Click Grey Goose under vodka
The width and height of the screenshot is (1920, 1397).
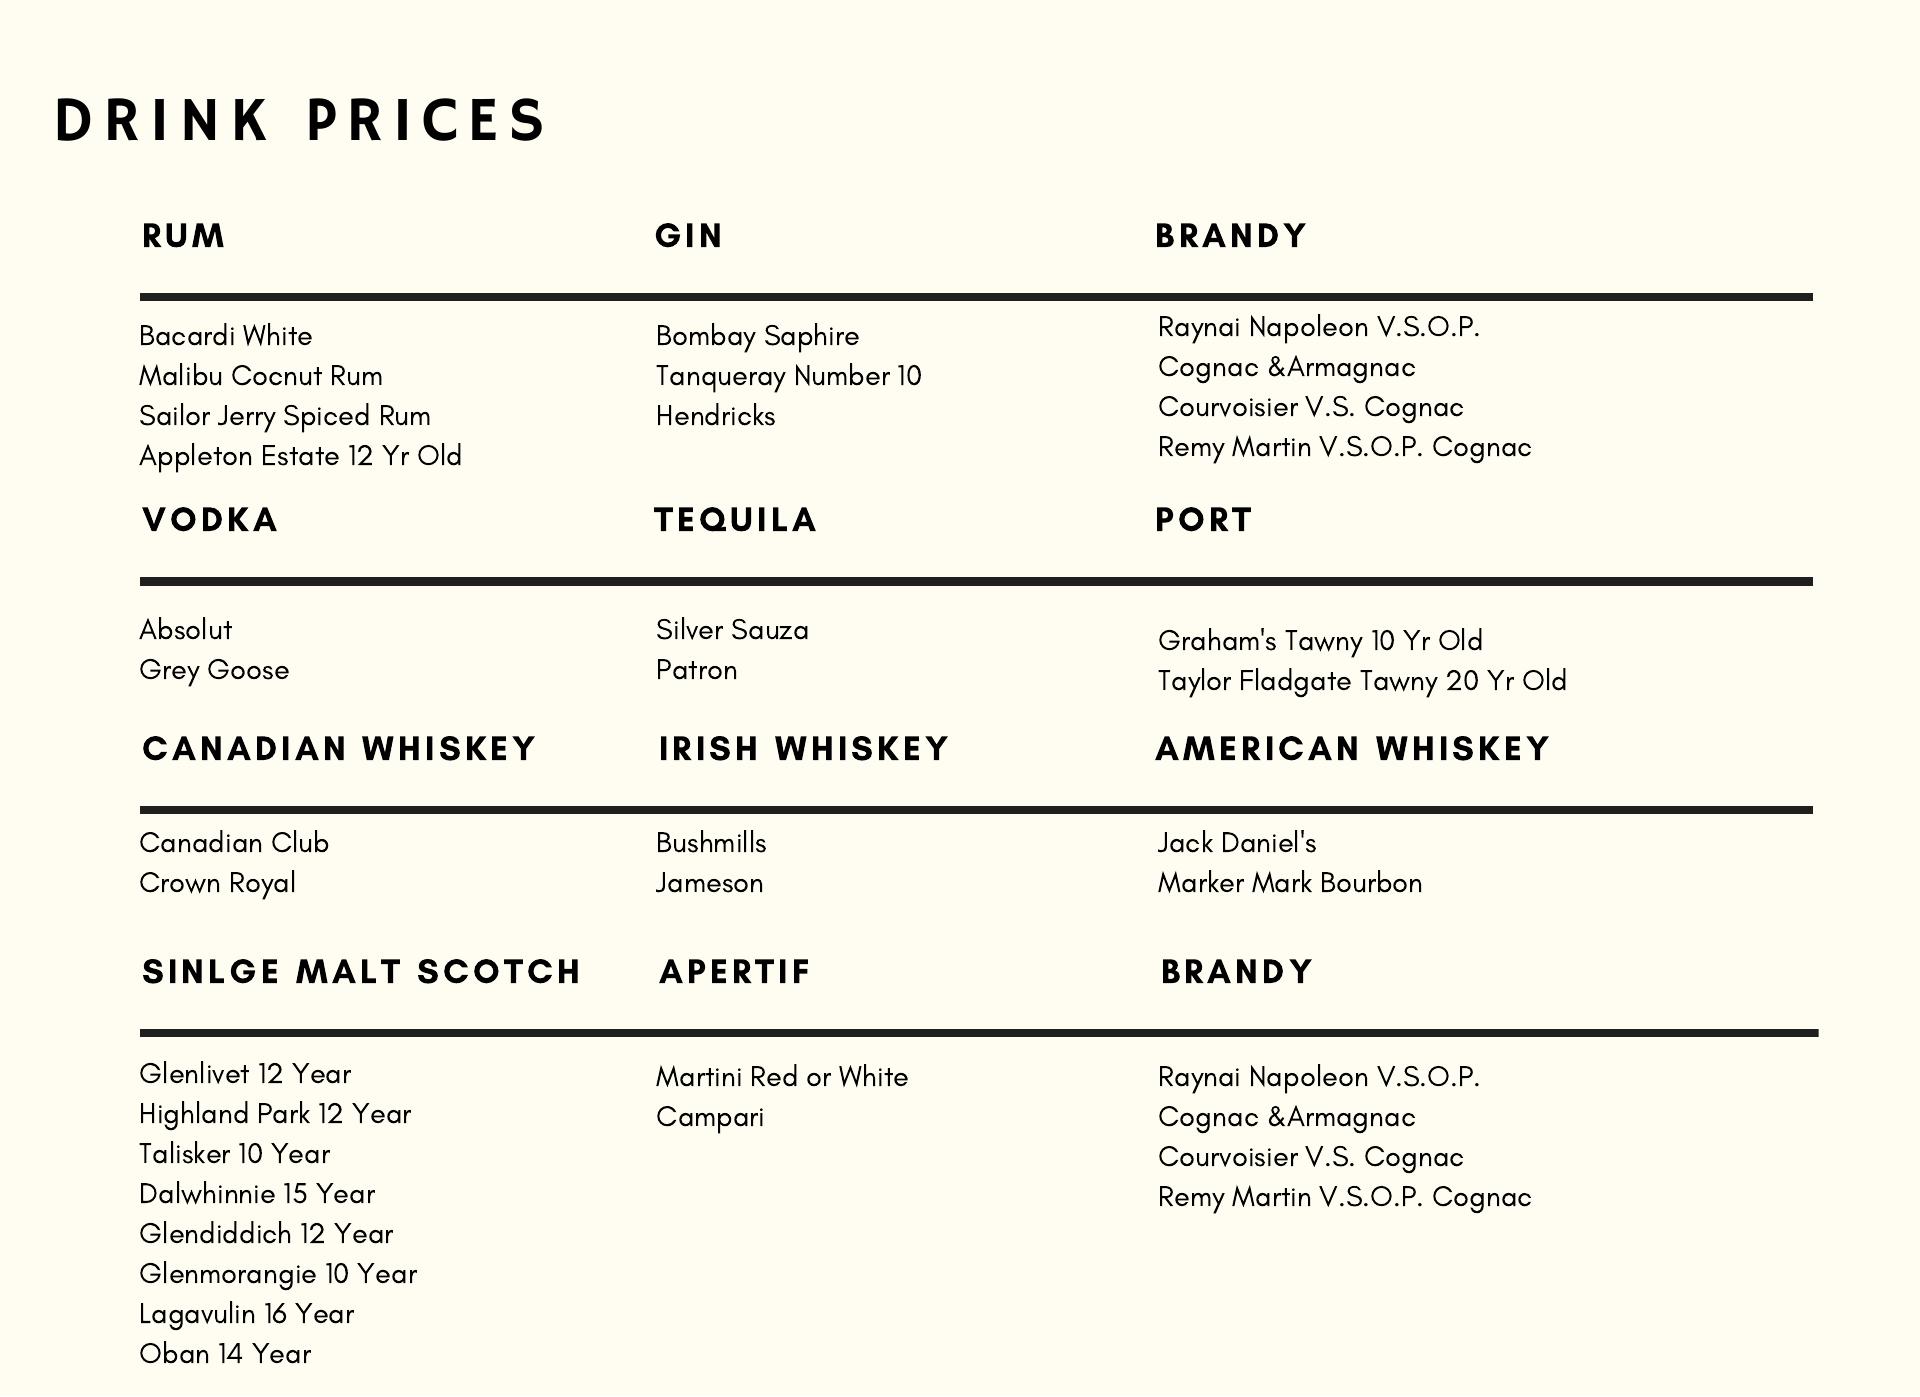coord(214,670)
